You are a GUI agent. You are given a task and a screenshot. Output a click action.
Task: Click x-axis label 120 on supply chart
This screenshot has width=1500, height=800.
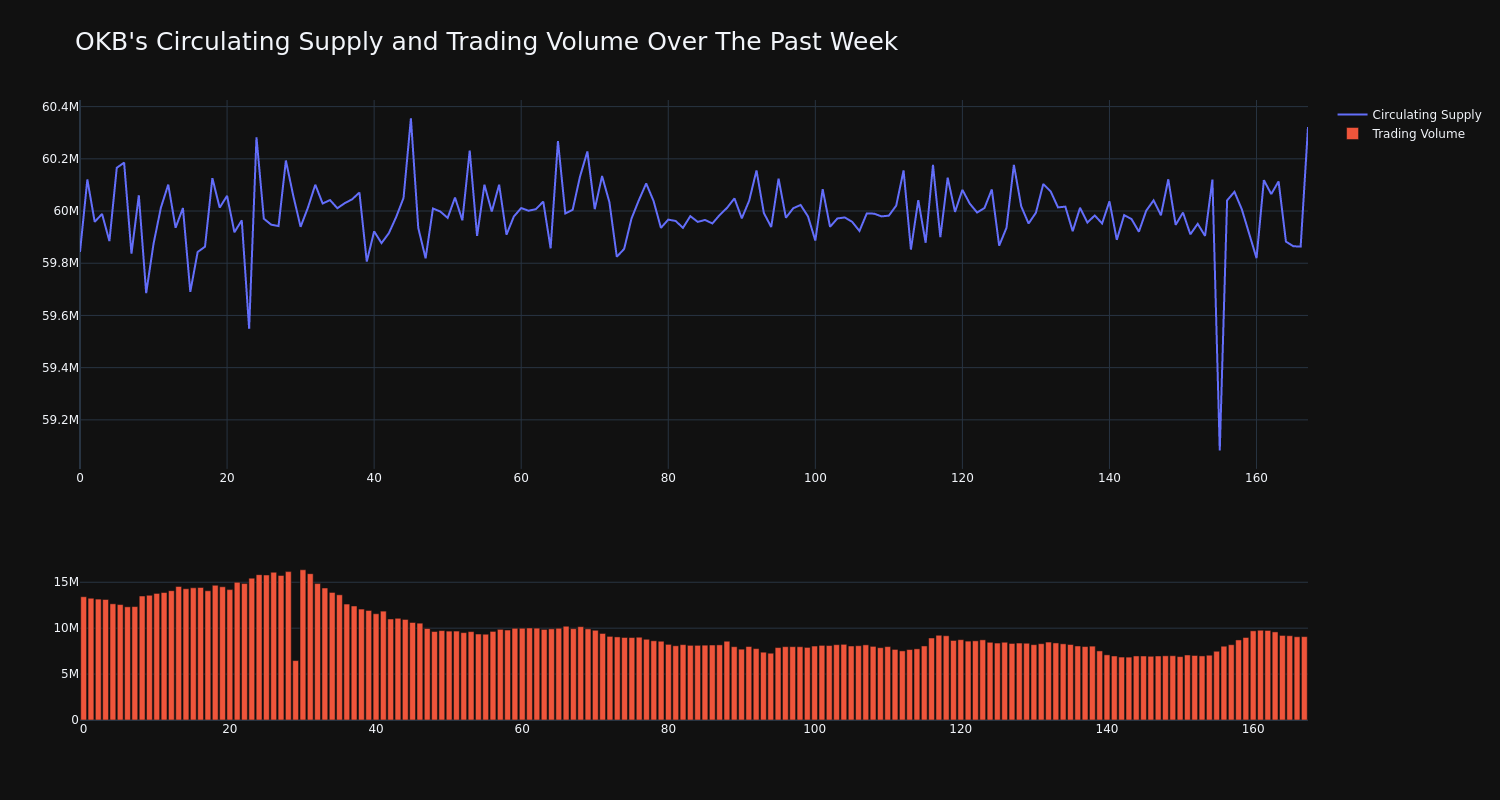962,478
